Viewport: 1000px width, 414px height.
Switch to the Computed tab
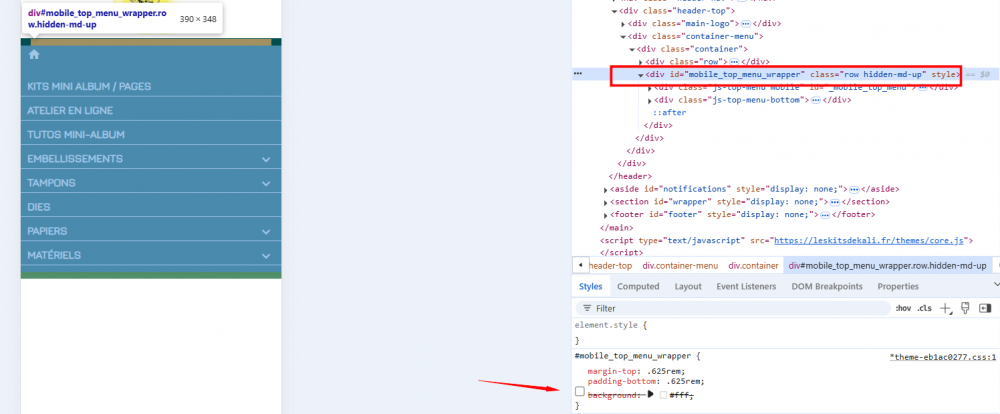coord(638,286)
